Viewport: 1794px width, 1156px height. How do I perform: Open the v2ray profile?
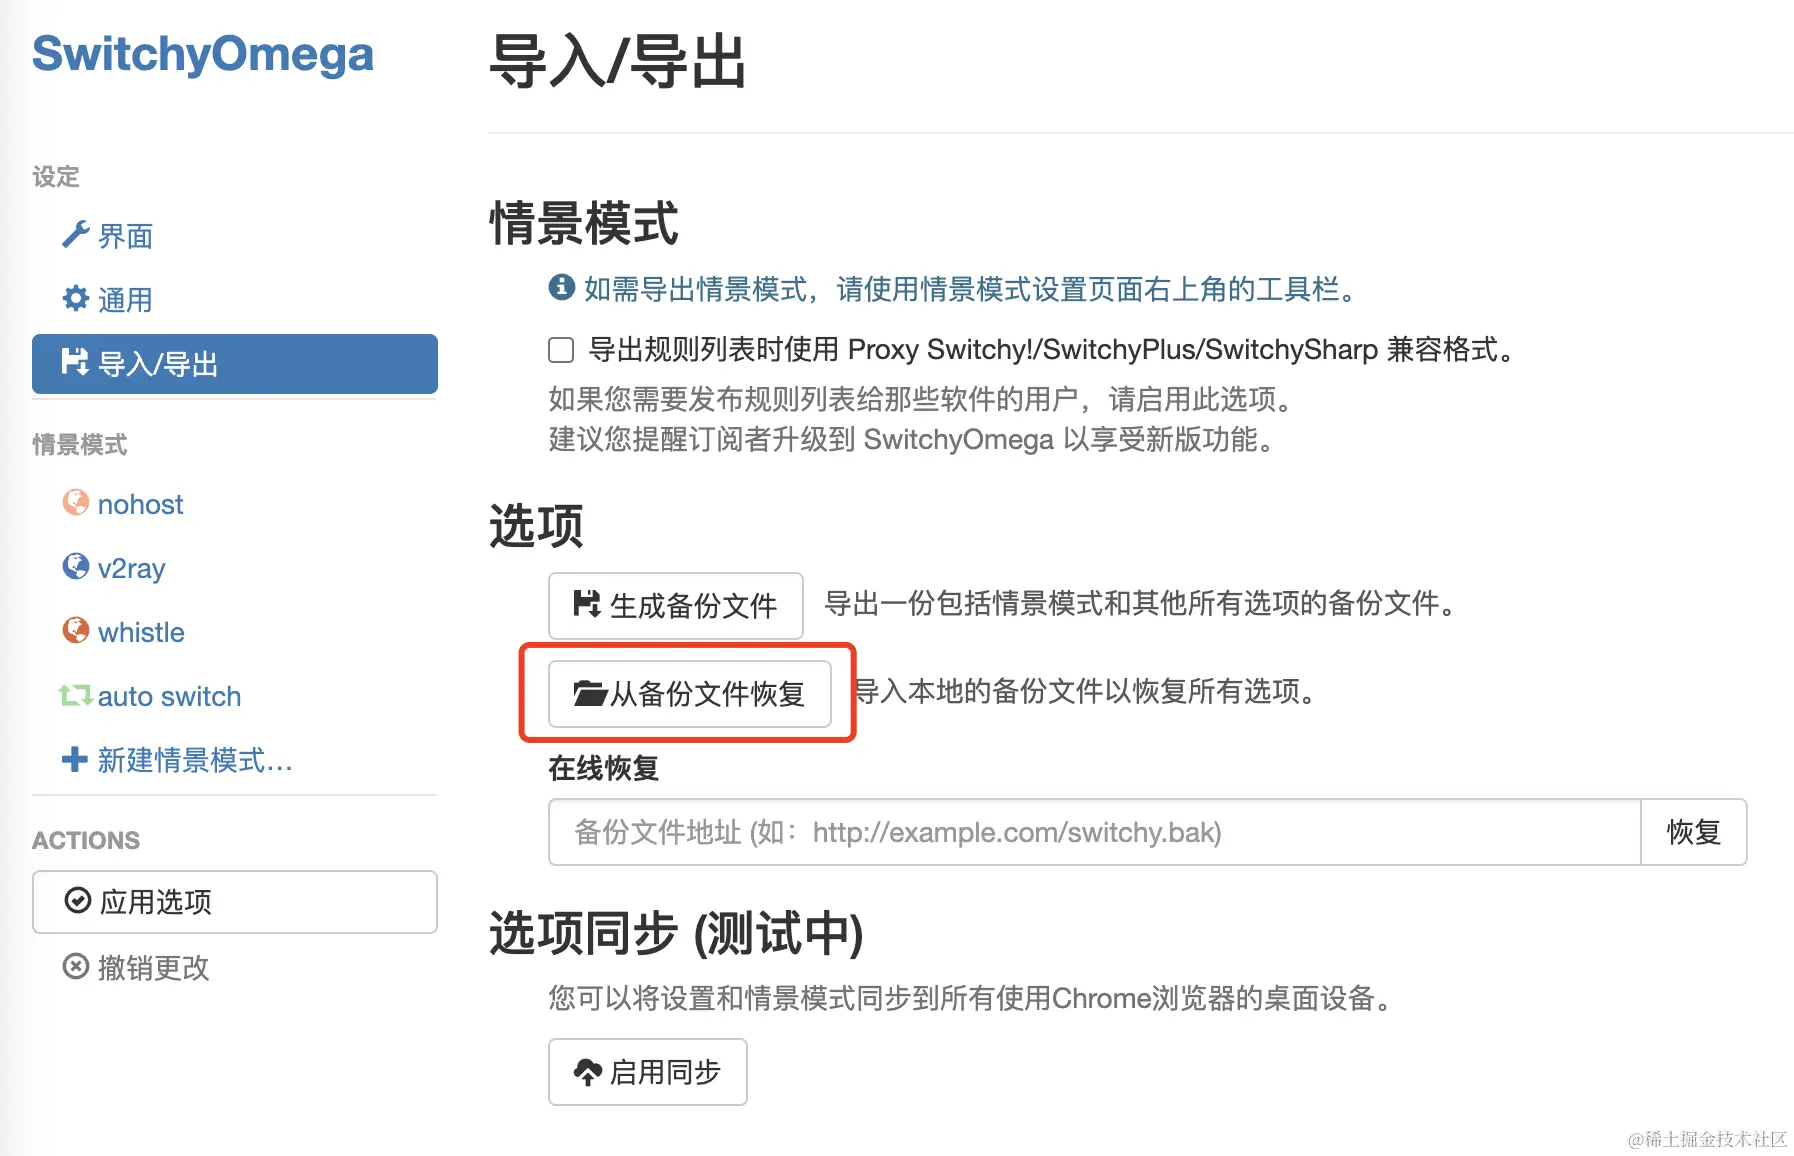point(235,568)
